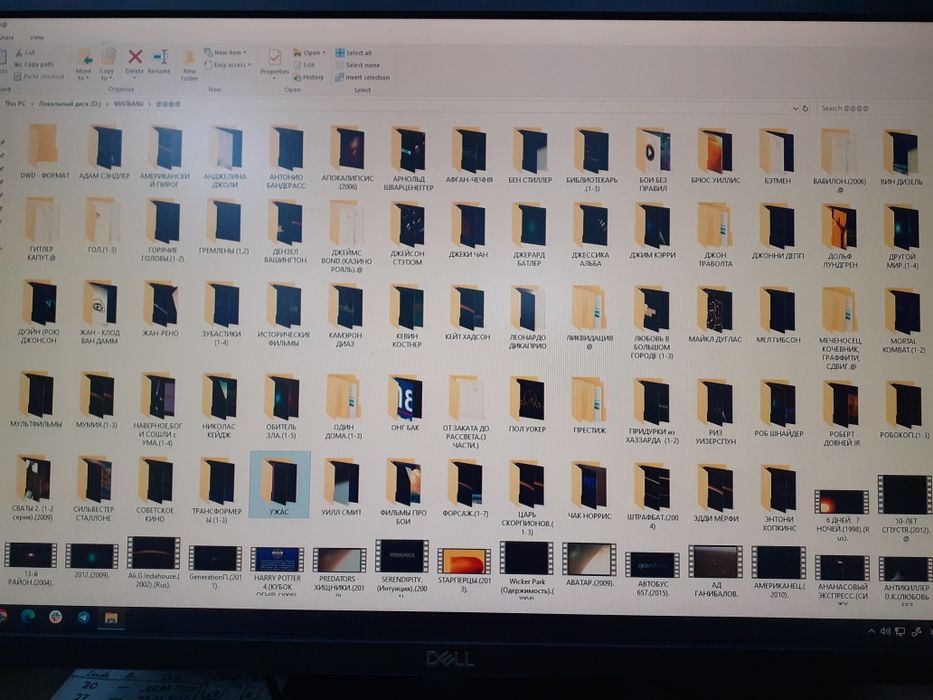
Task: Select the ДЖЕКИ ЧАН folder
Action: point(468,230)
